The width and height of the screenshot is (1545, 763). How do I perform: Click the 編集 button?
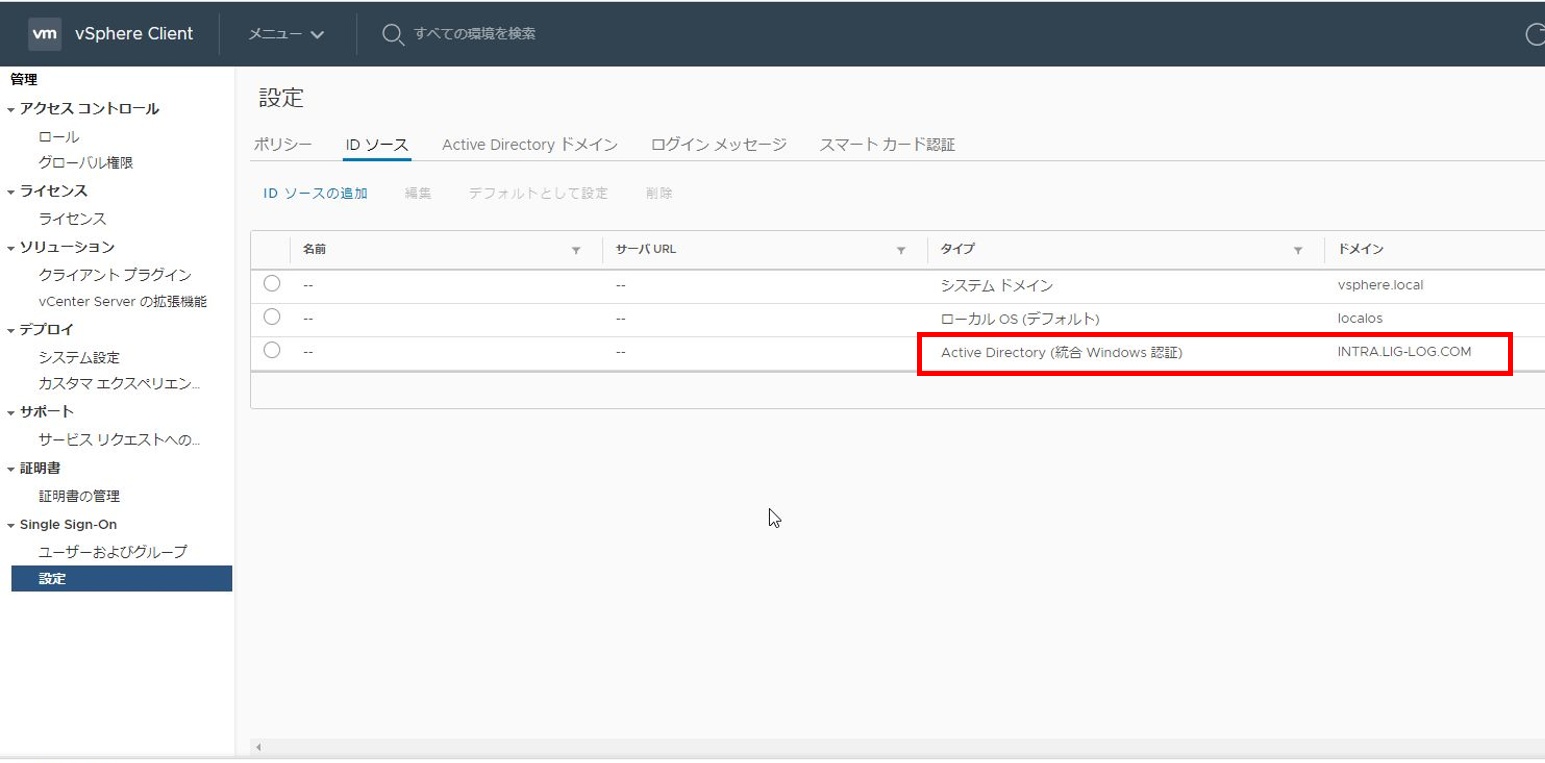click(418, 193)
